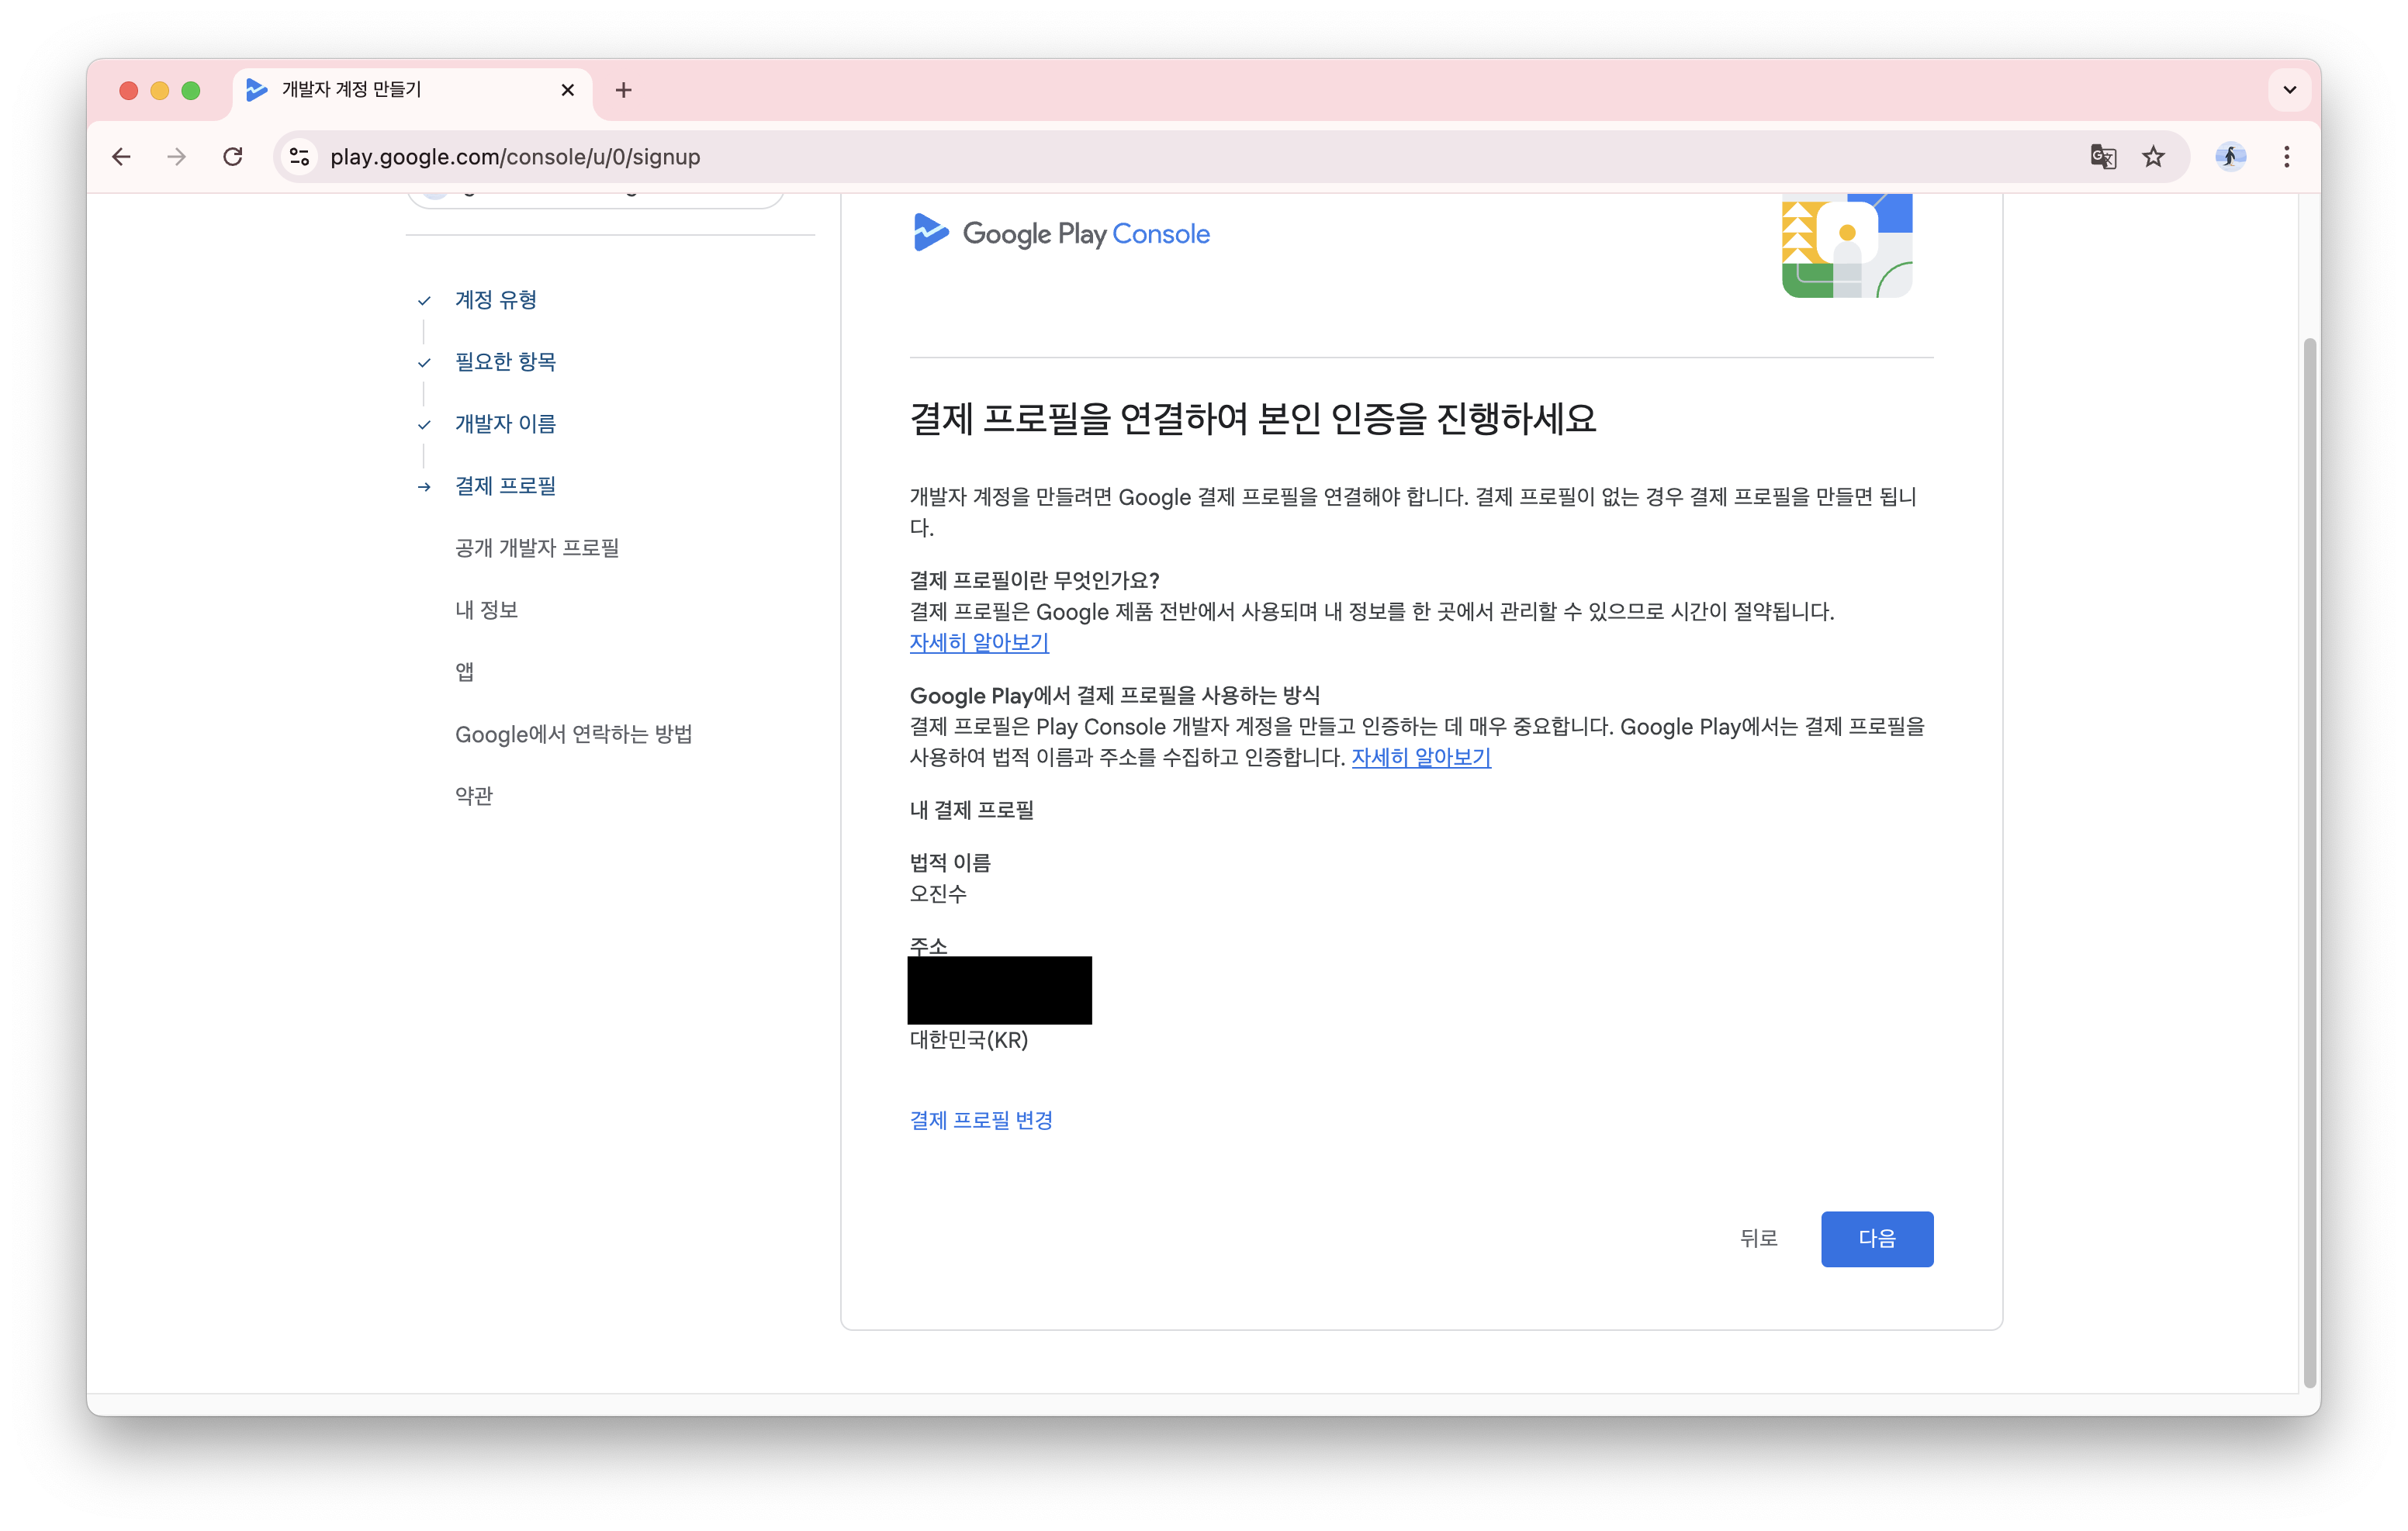2408x1531 pixels.
Task: Expand the chevron at the window's top right
Action: [x=2289, y=89]
